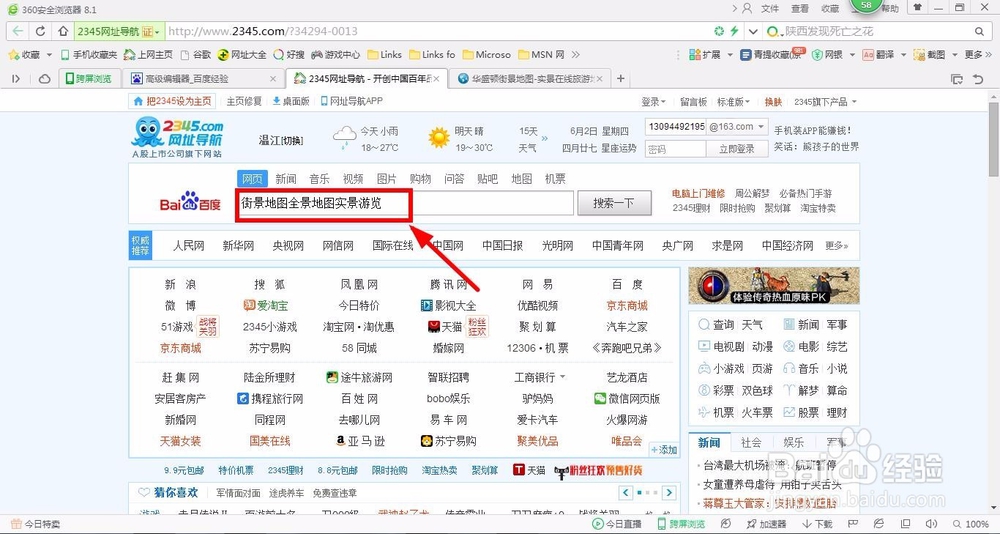The image size is (1000, 534).
Task: Click the 截图 screenshot tool
Action: (x=929, y=55)
